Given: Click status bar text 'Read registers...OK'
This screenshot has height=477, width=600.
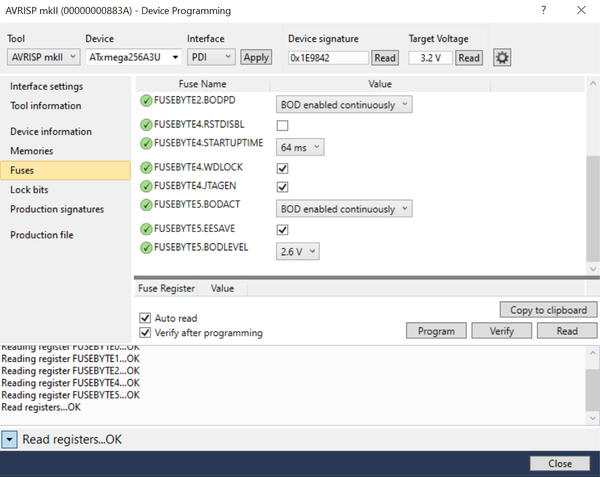Looking at the screenshot, I should (x=72, y=440).
